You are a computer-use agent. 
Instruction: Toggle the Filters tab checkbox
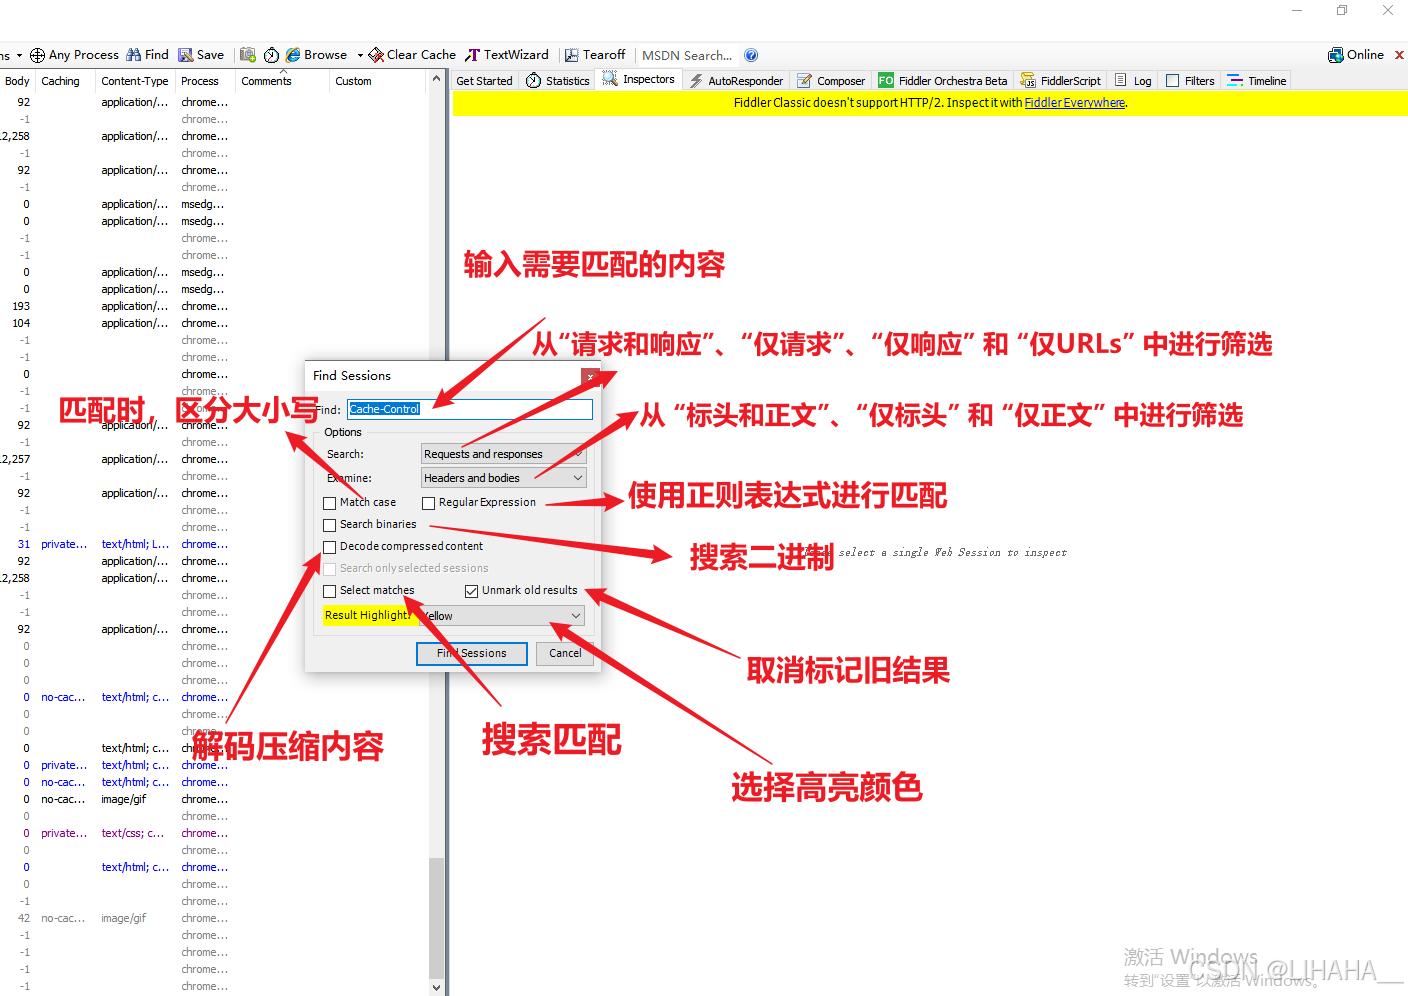click(1173, 81)
